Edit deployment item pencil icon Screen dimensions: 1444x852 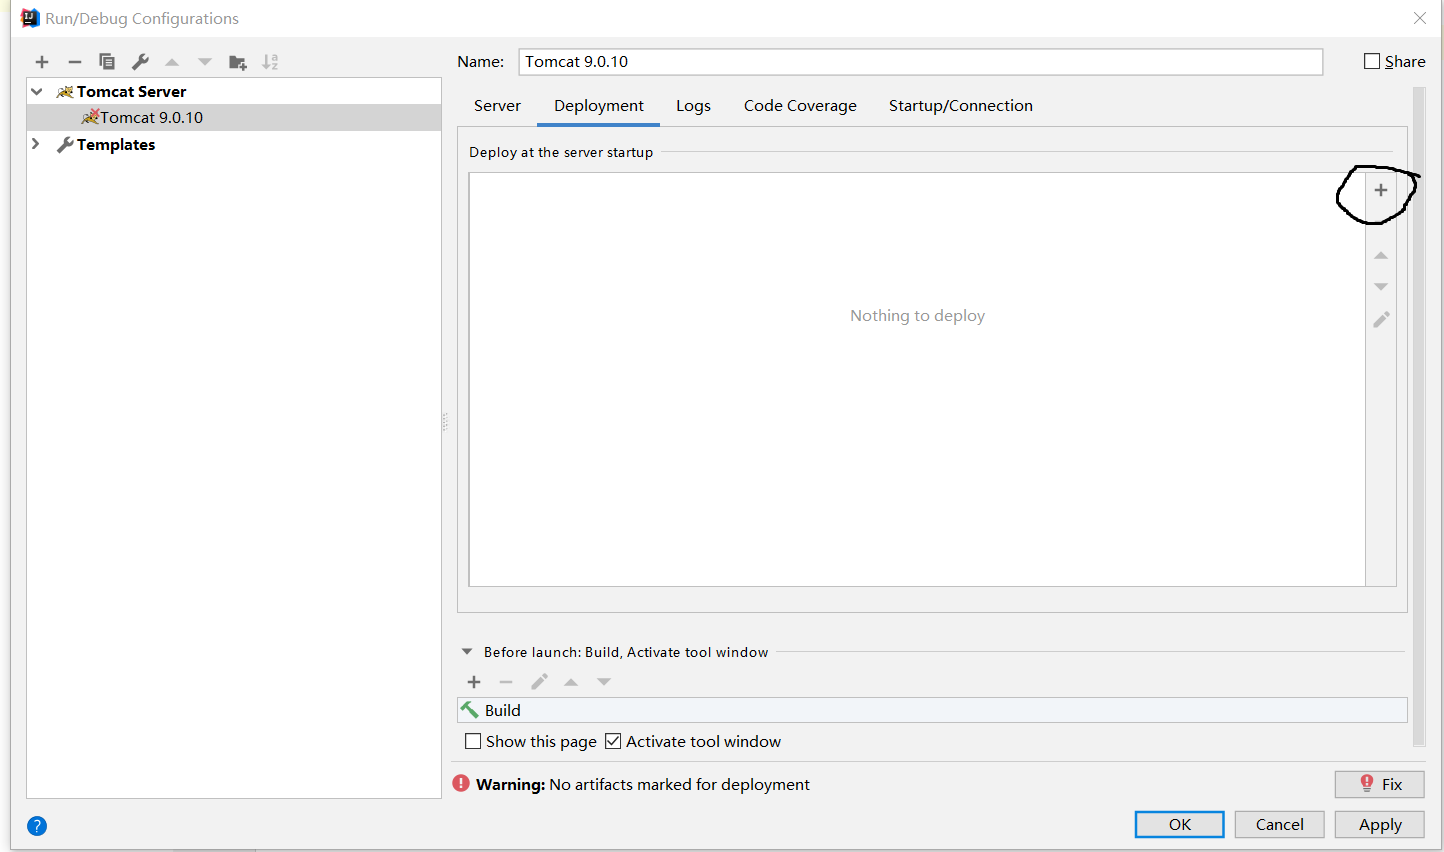click(1381, 320)
